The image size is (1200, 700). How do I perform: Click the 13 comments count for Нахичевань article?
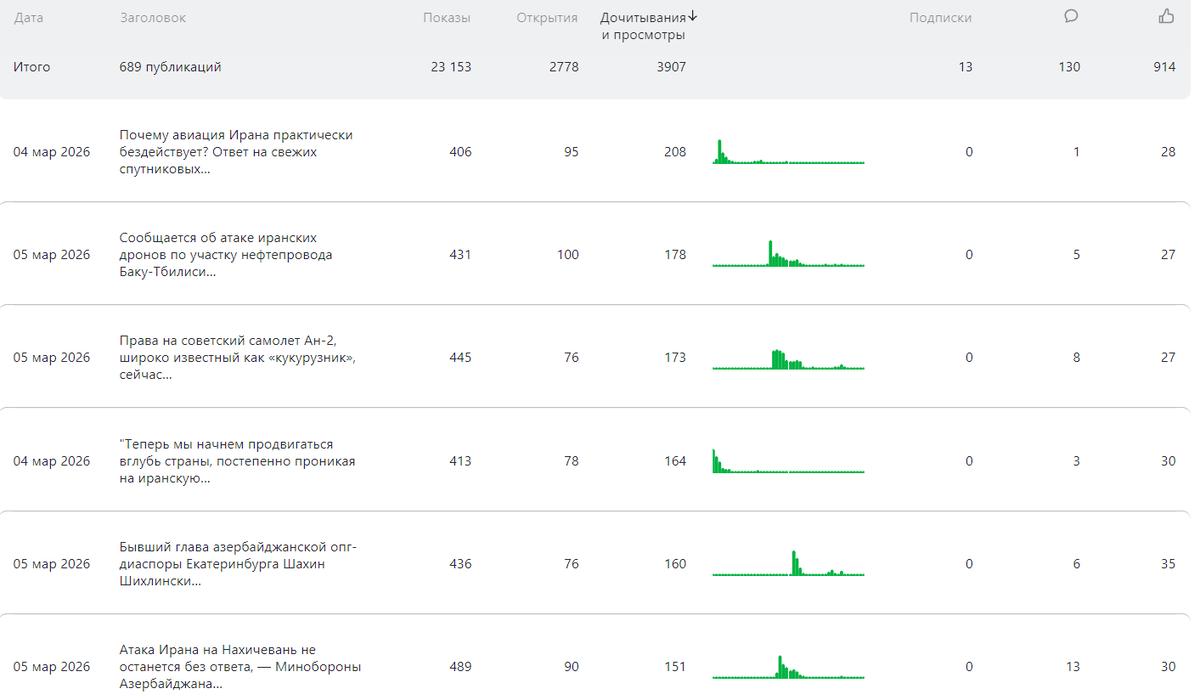pos(1073,667)
